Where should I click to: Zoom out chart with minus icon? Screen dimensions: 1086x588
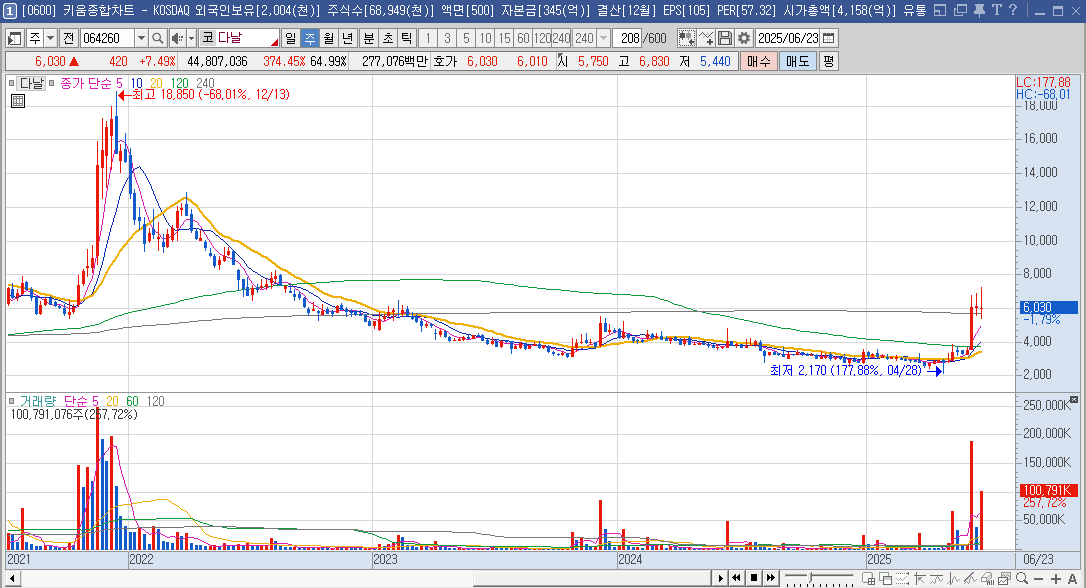1038,579
